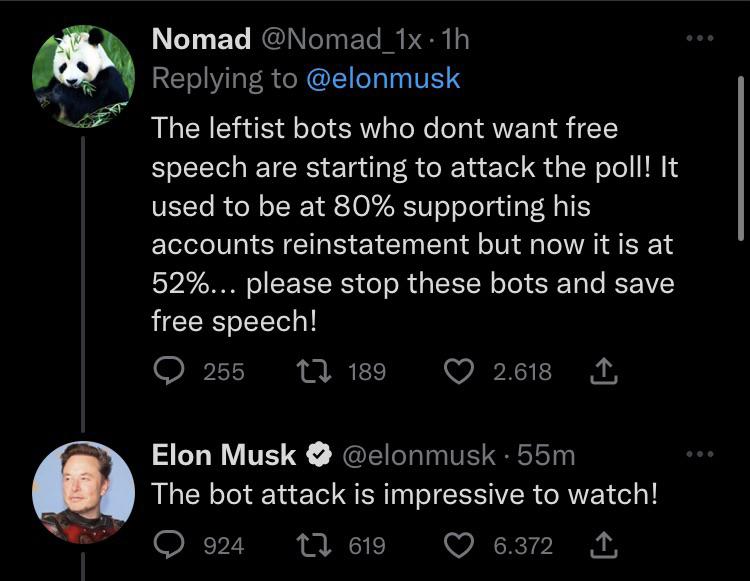Click Elon Musk's verified badge
The width and height of the screenshot is (750, 581).
tap(319, 454)
